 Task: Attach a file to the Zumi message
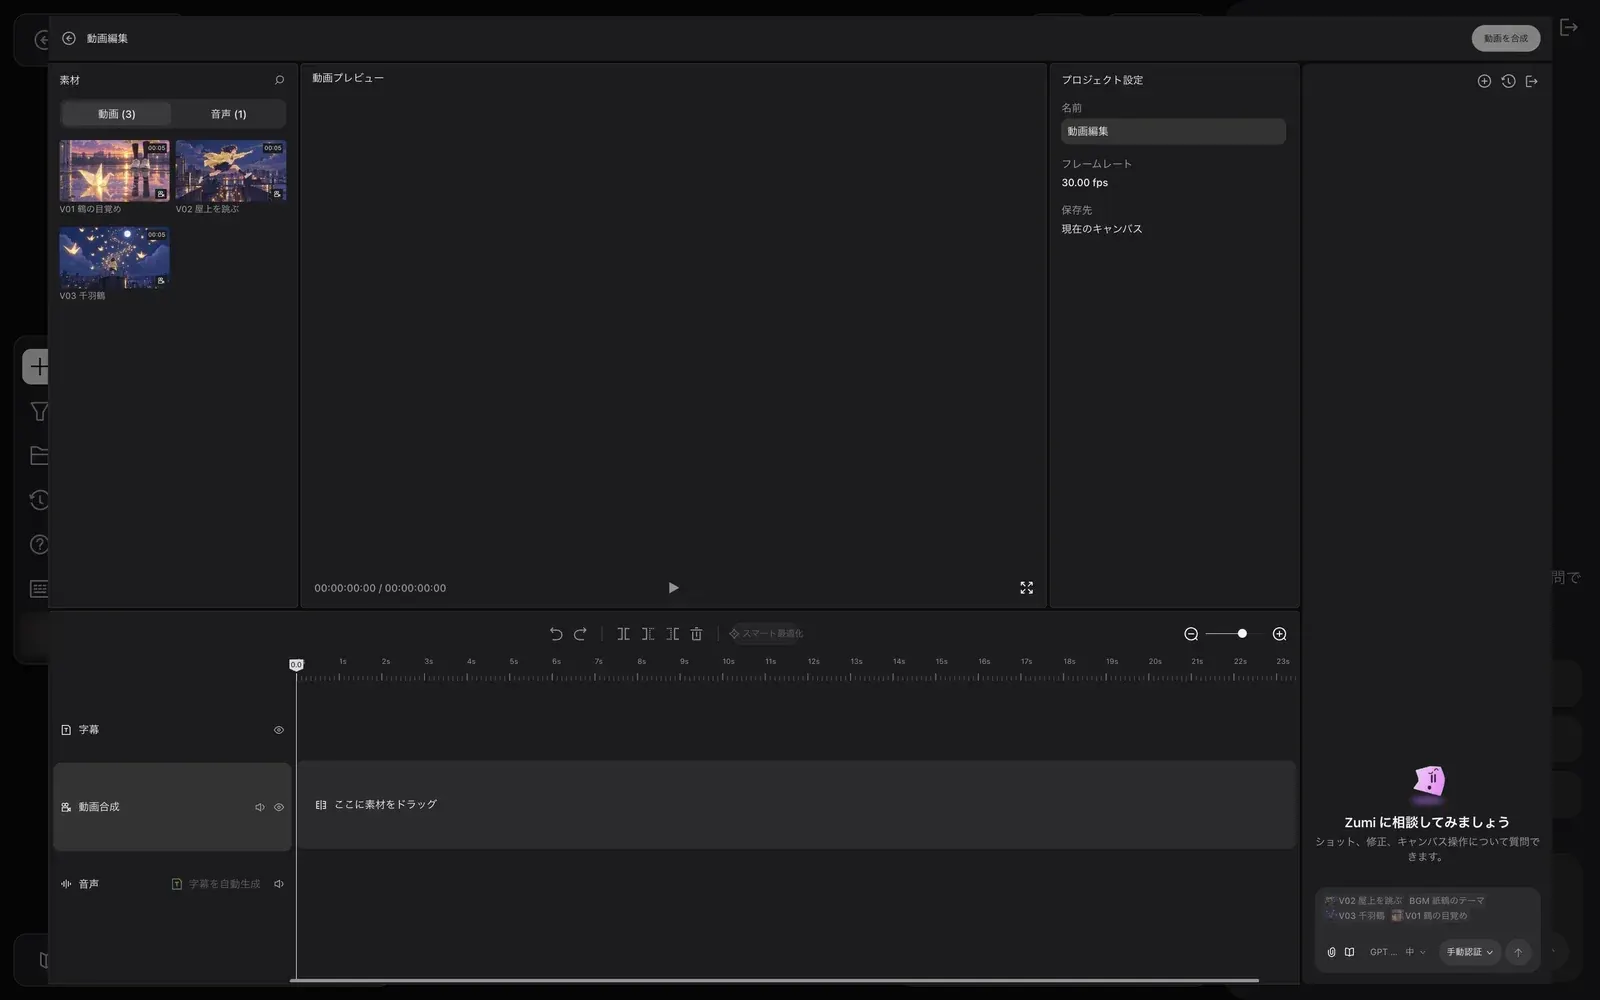click(1331, 952)
